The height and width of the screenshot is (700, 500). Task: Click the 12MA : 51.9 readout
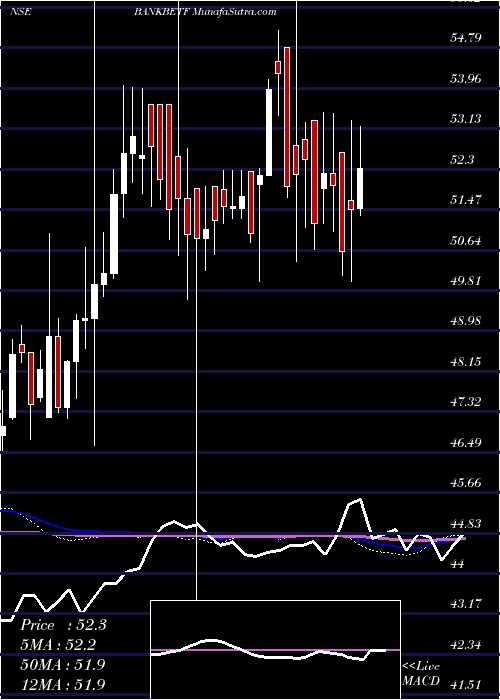coord(63,684)
